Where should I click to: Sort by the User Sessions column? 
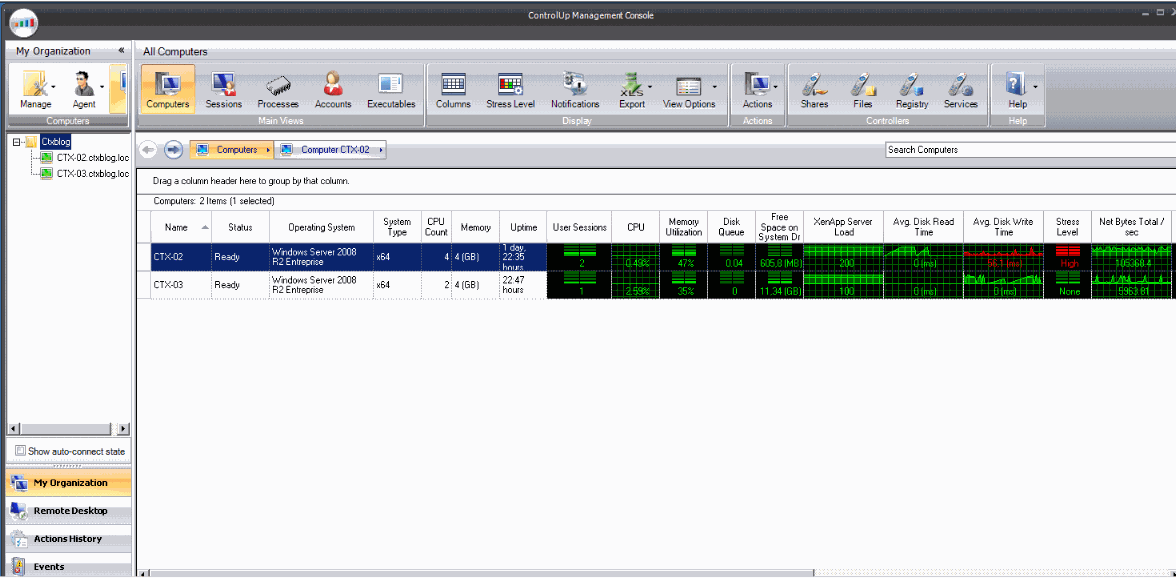pos(579,227)
